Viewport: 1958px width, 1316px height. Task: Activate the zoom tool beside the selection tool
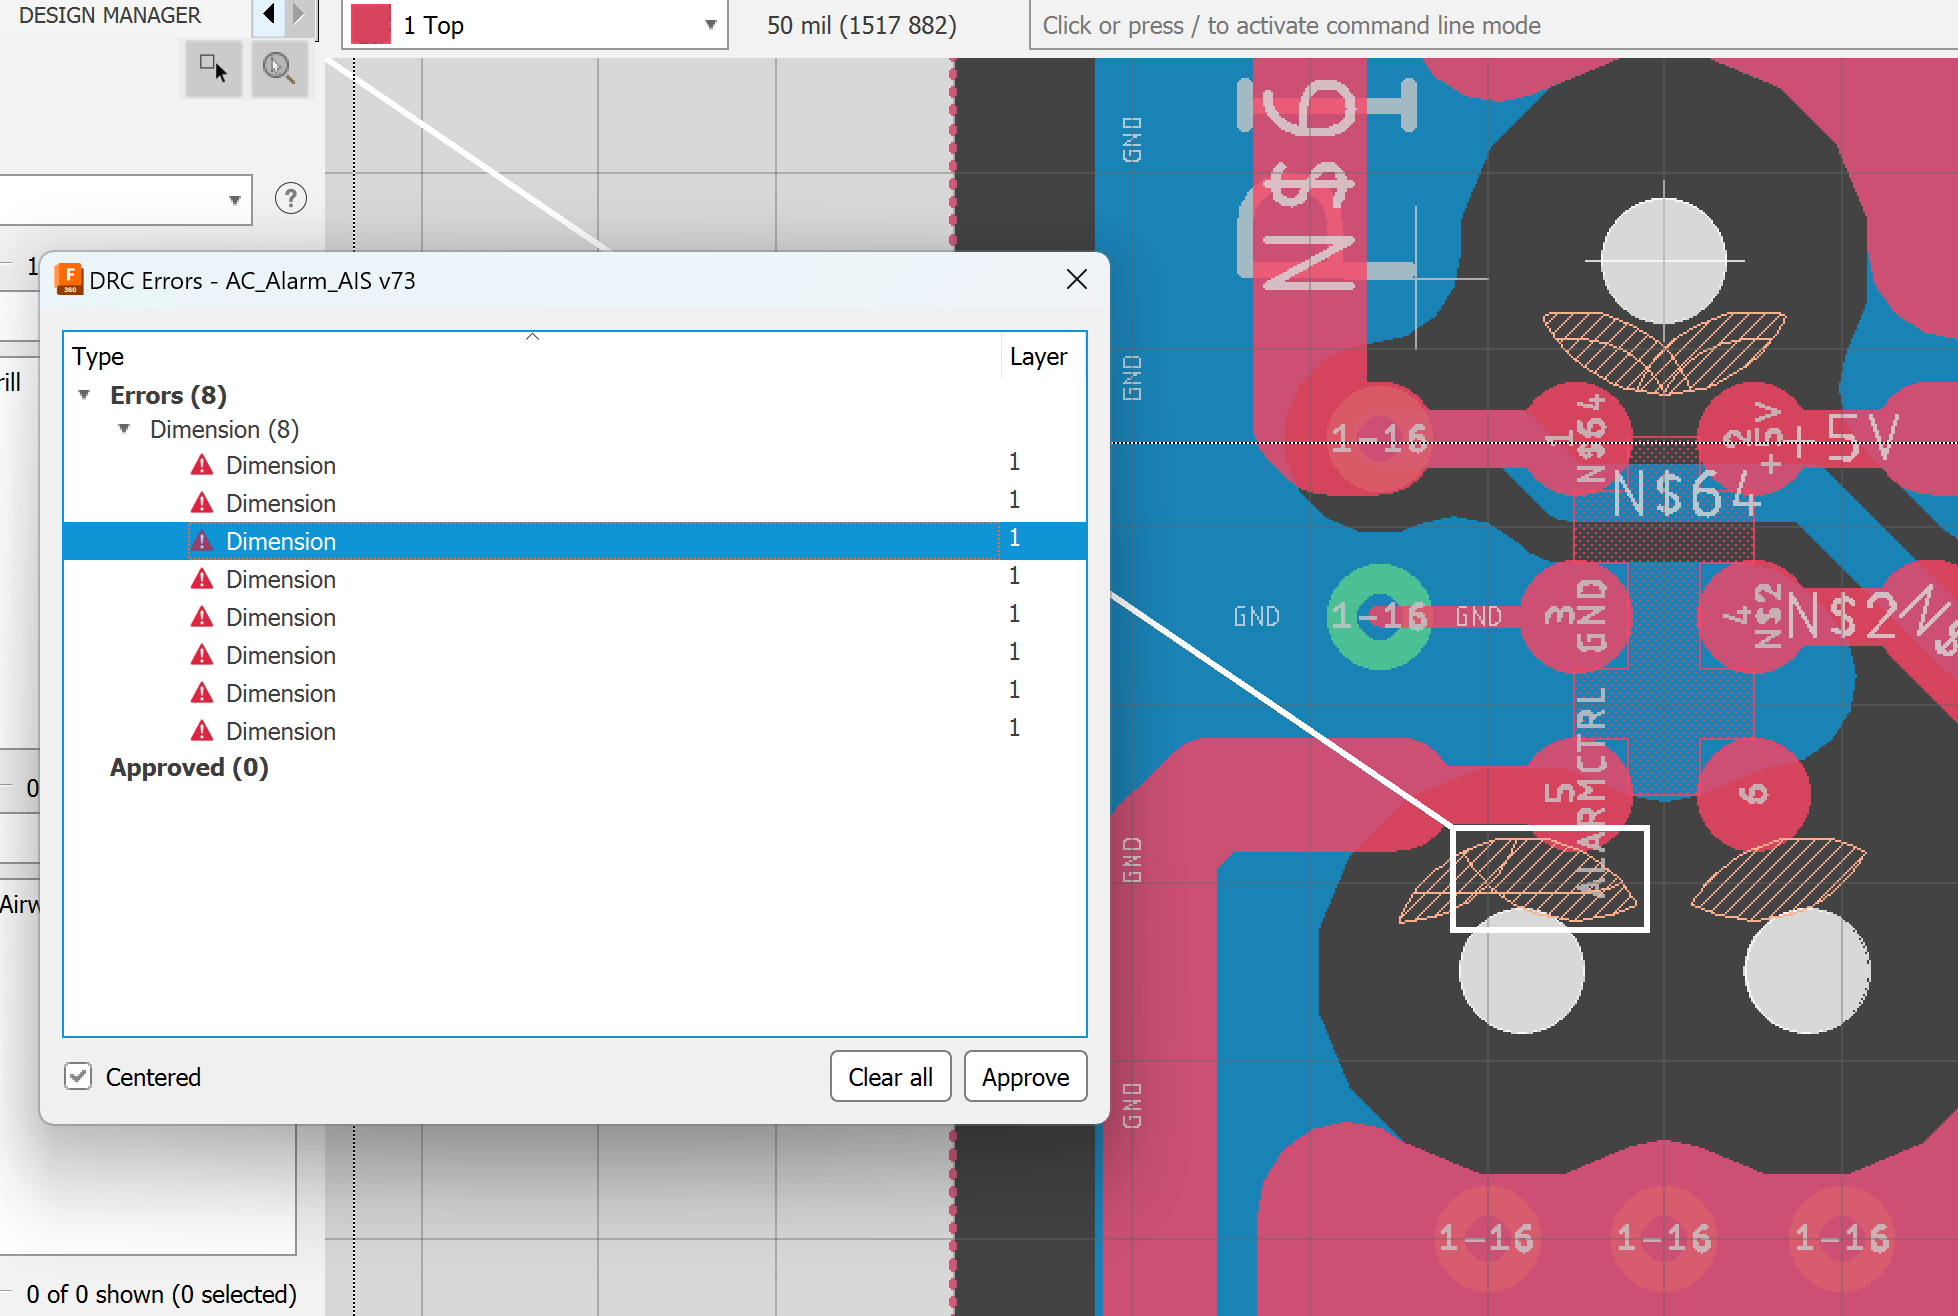tap(279, 68)
